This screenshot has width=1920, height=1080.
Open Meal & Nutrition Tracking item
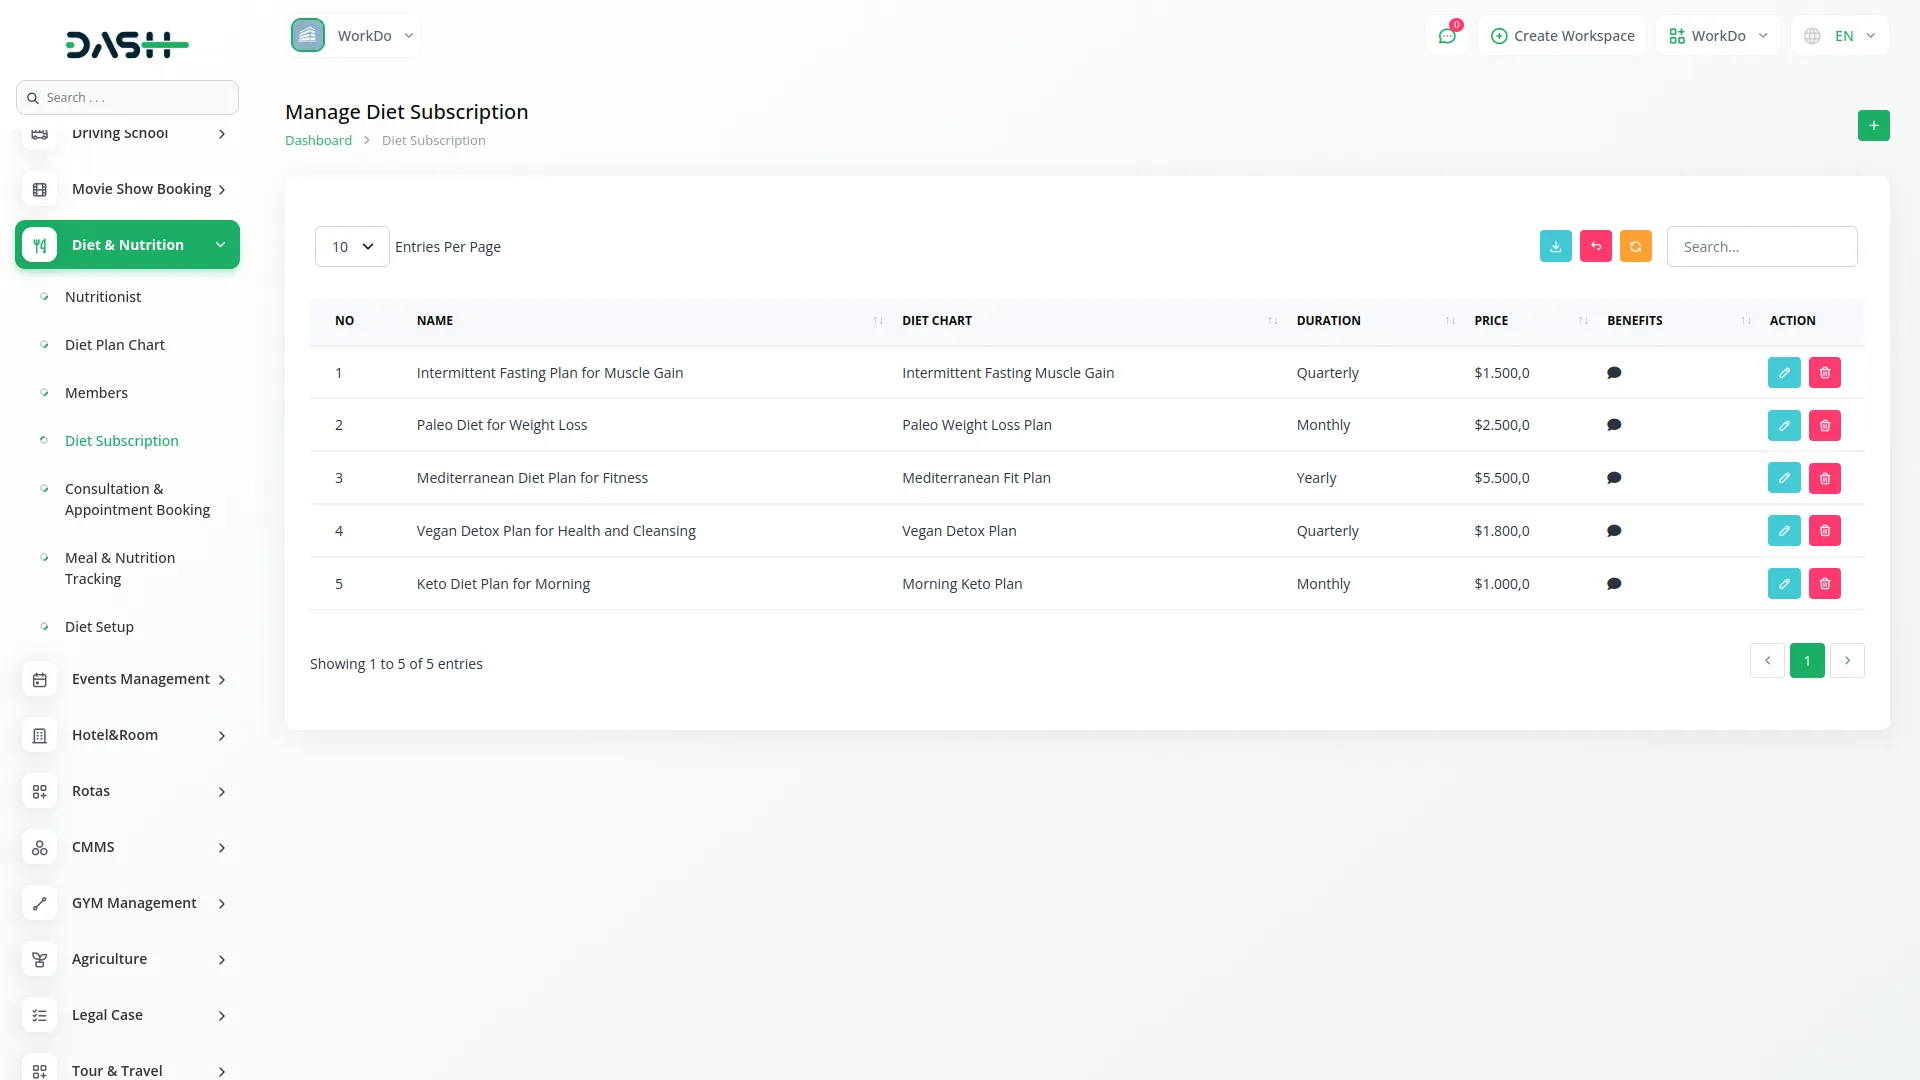119,568
